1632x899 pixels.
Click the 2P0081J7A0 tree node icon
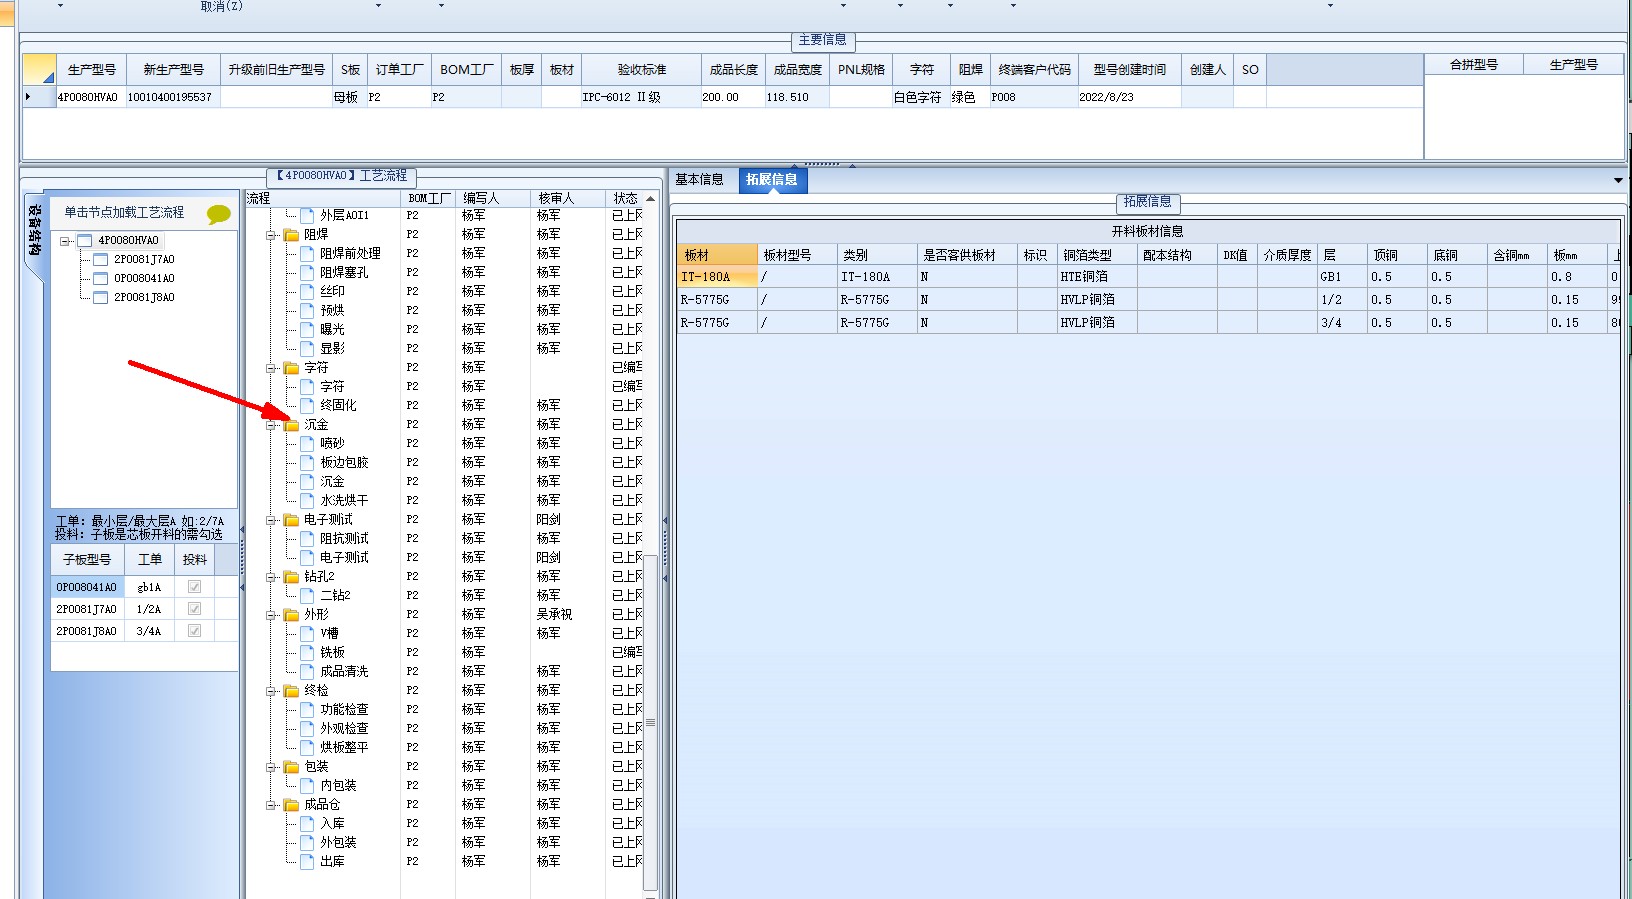pyautogui.click(x=101, y=260)
